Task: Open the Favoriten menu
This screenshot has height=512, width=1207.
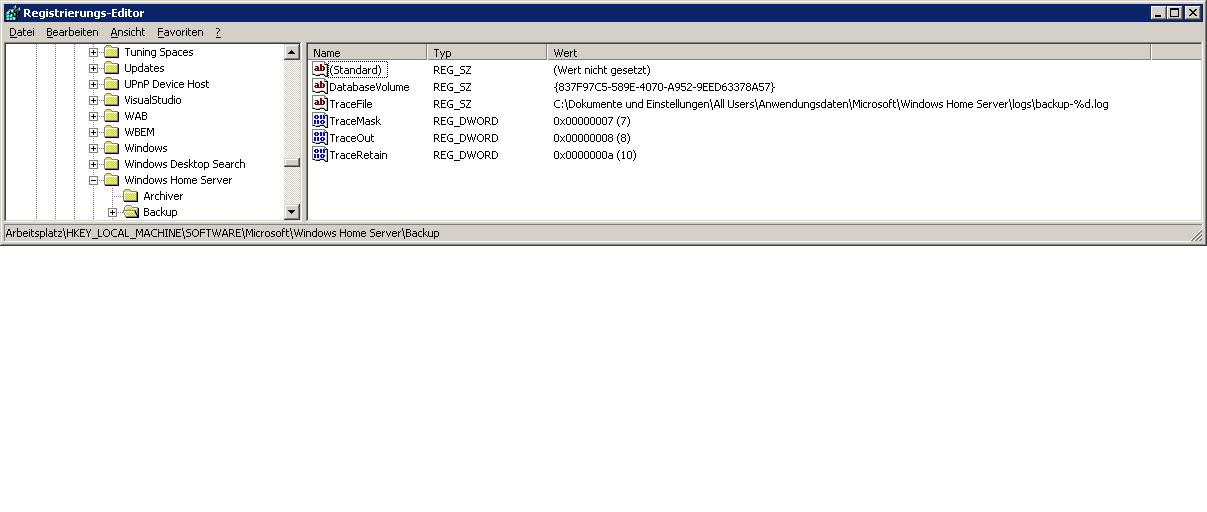Action: (x=180, y=32)
